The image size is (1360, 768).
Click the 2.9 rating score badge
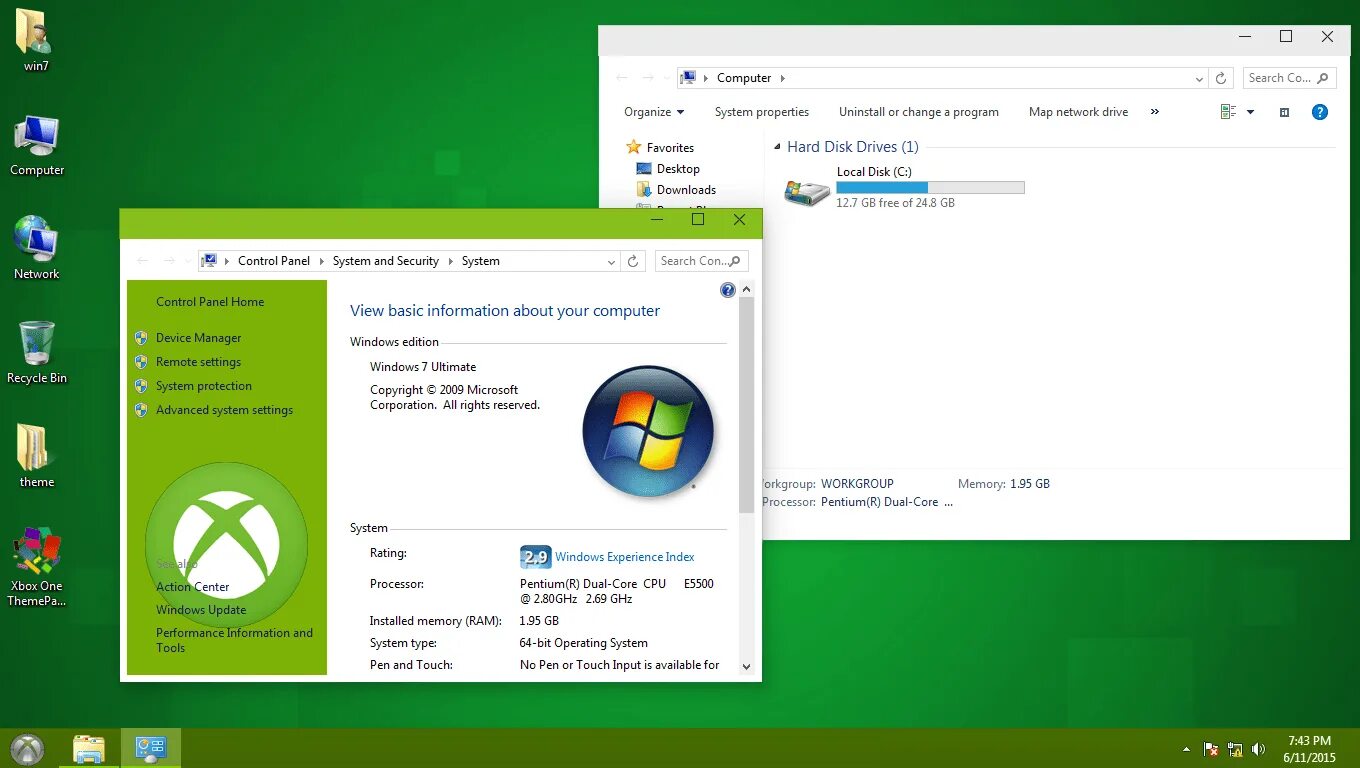(535, 557)
